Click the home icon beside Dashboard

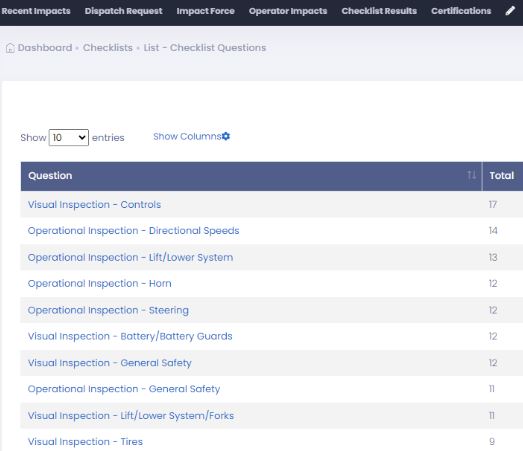(10, 48)
